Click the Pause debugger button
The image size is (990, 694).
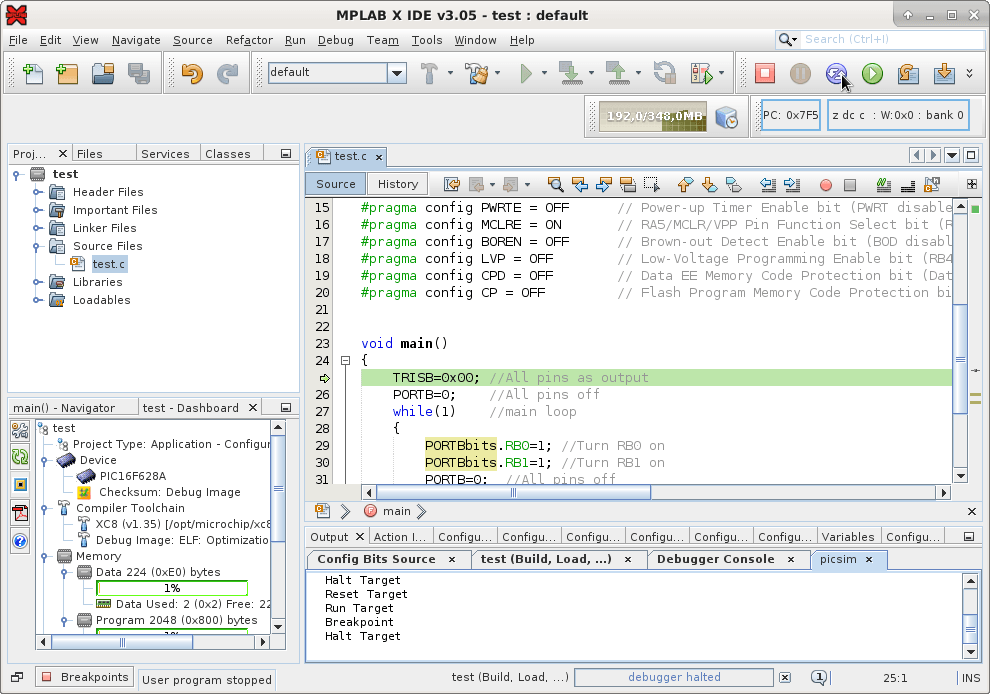click(x=800, y=73)
